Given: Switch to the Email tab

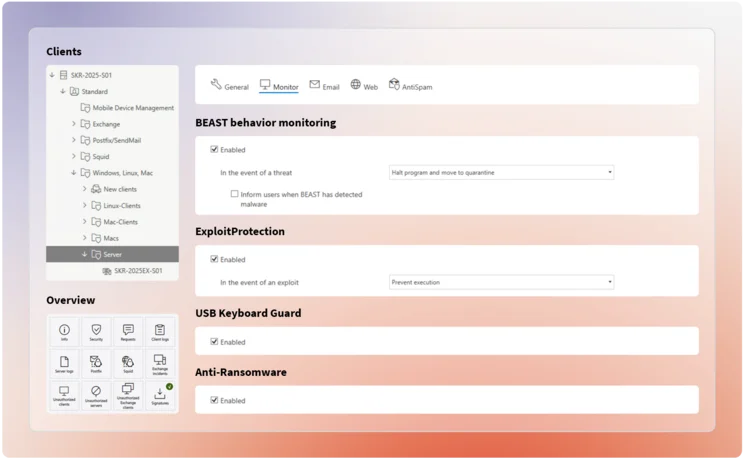Looking at the screenshot, I should pyautogui.click(x=325, y=85).
